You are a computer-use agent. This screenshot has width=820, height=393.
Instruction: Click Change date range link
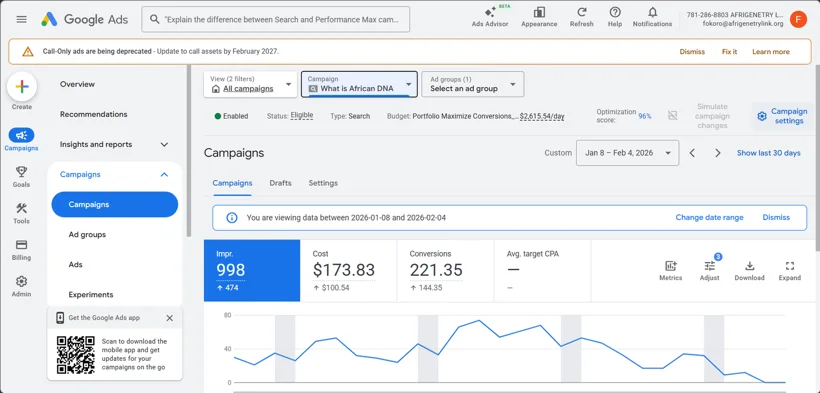709,217
